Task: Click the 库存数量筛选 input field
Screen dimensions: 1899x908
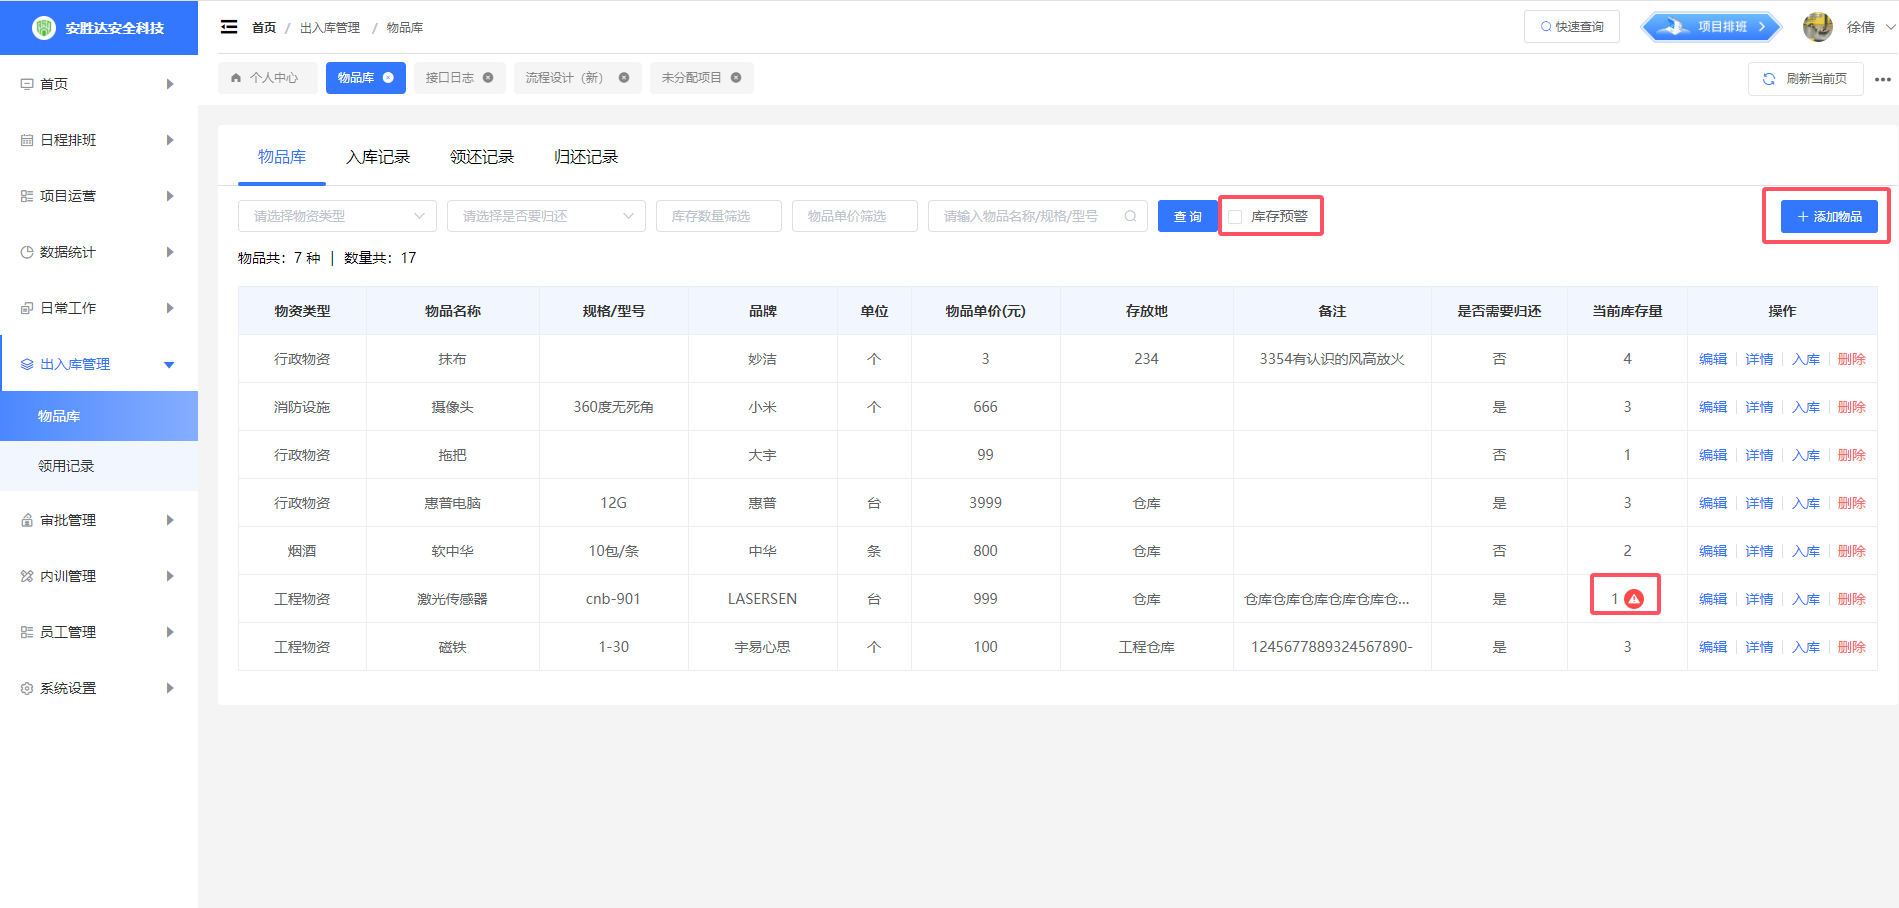Action: click(x=718, y=216)
